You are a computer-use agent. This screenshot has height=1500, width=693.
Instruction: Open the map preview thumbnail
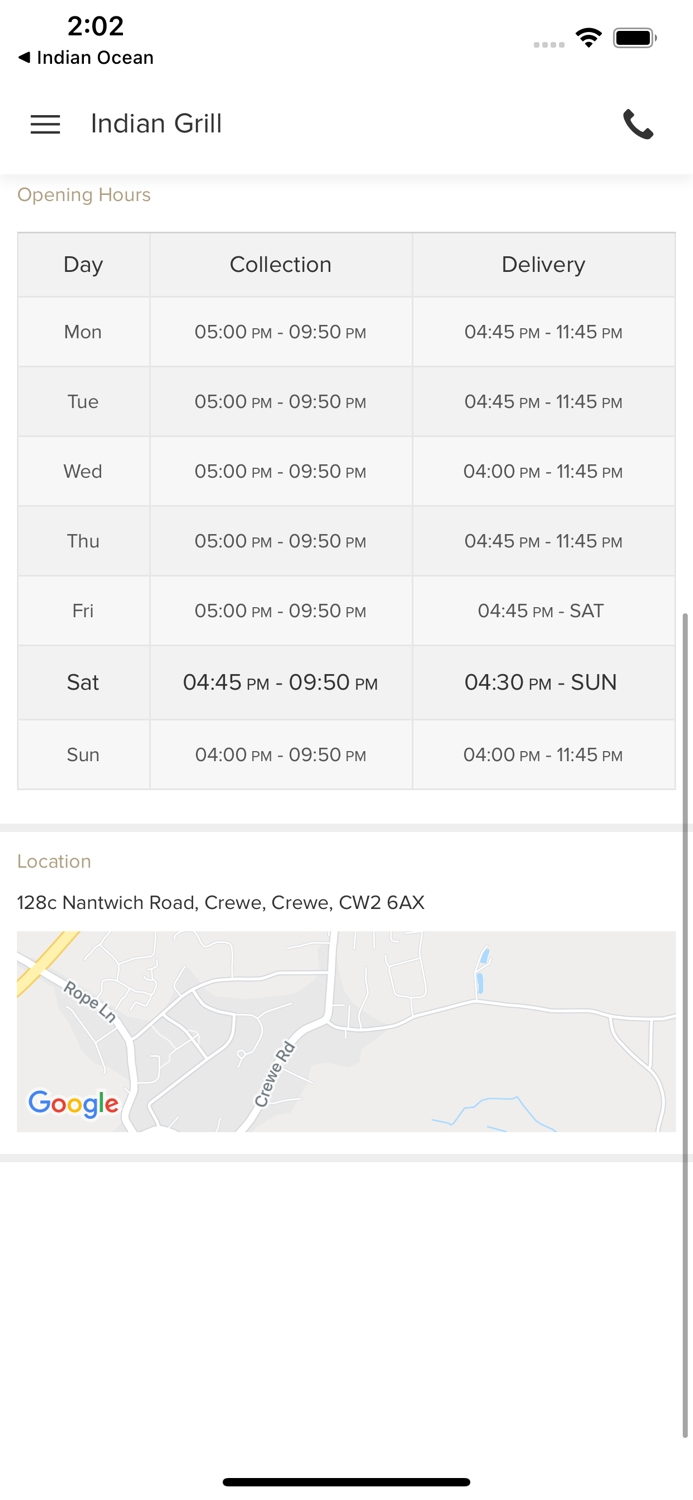[x=346, y=1031]
